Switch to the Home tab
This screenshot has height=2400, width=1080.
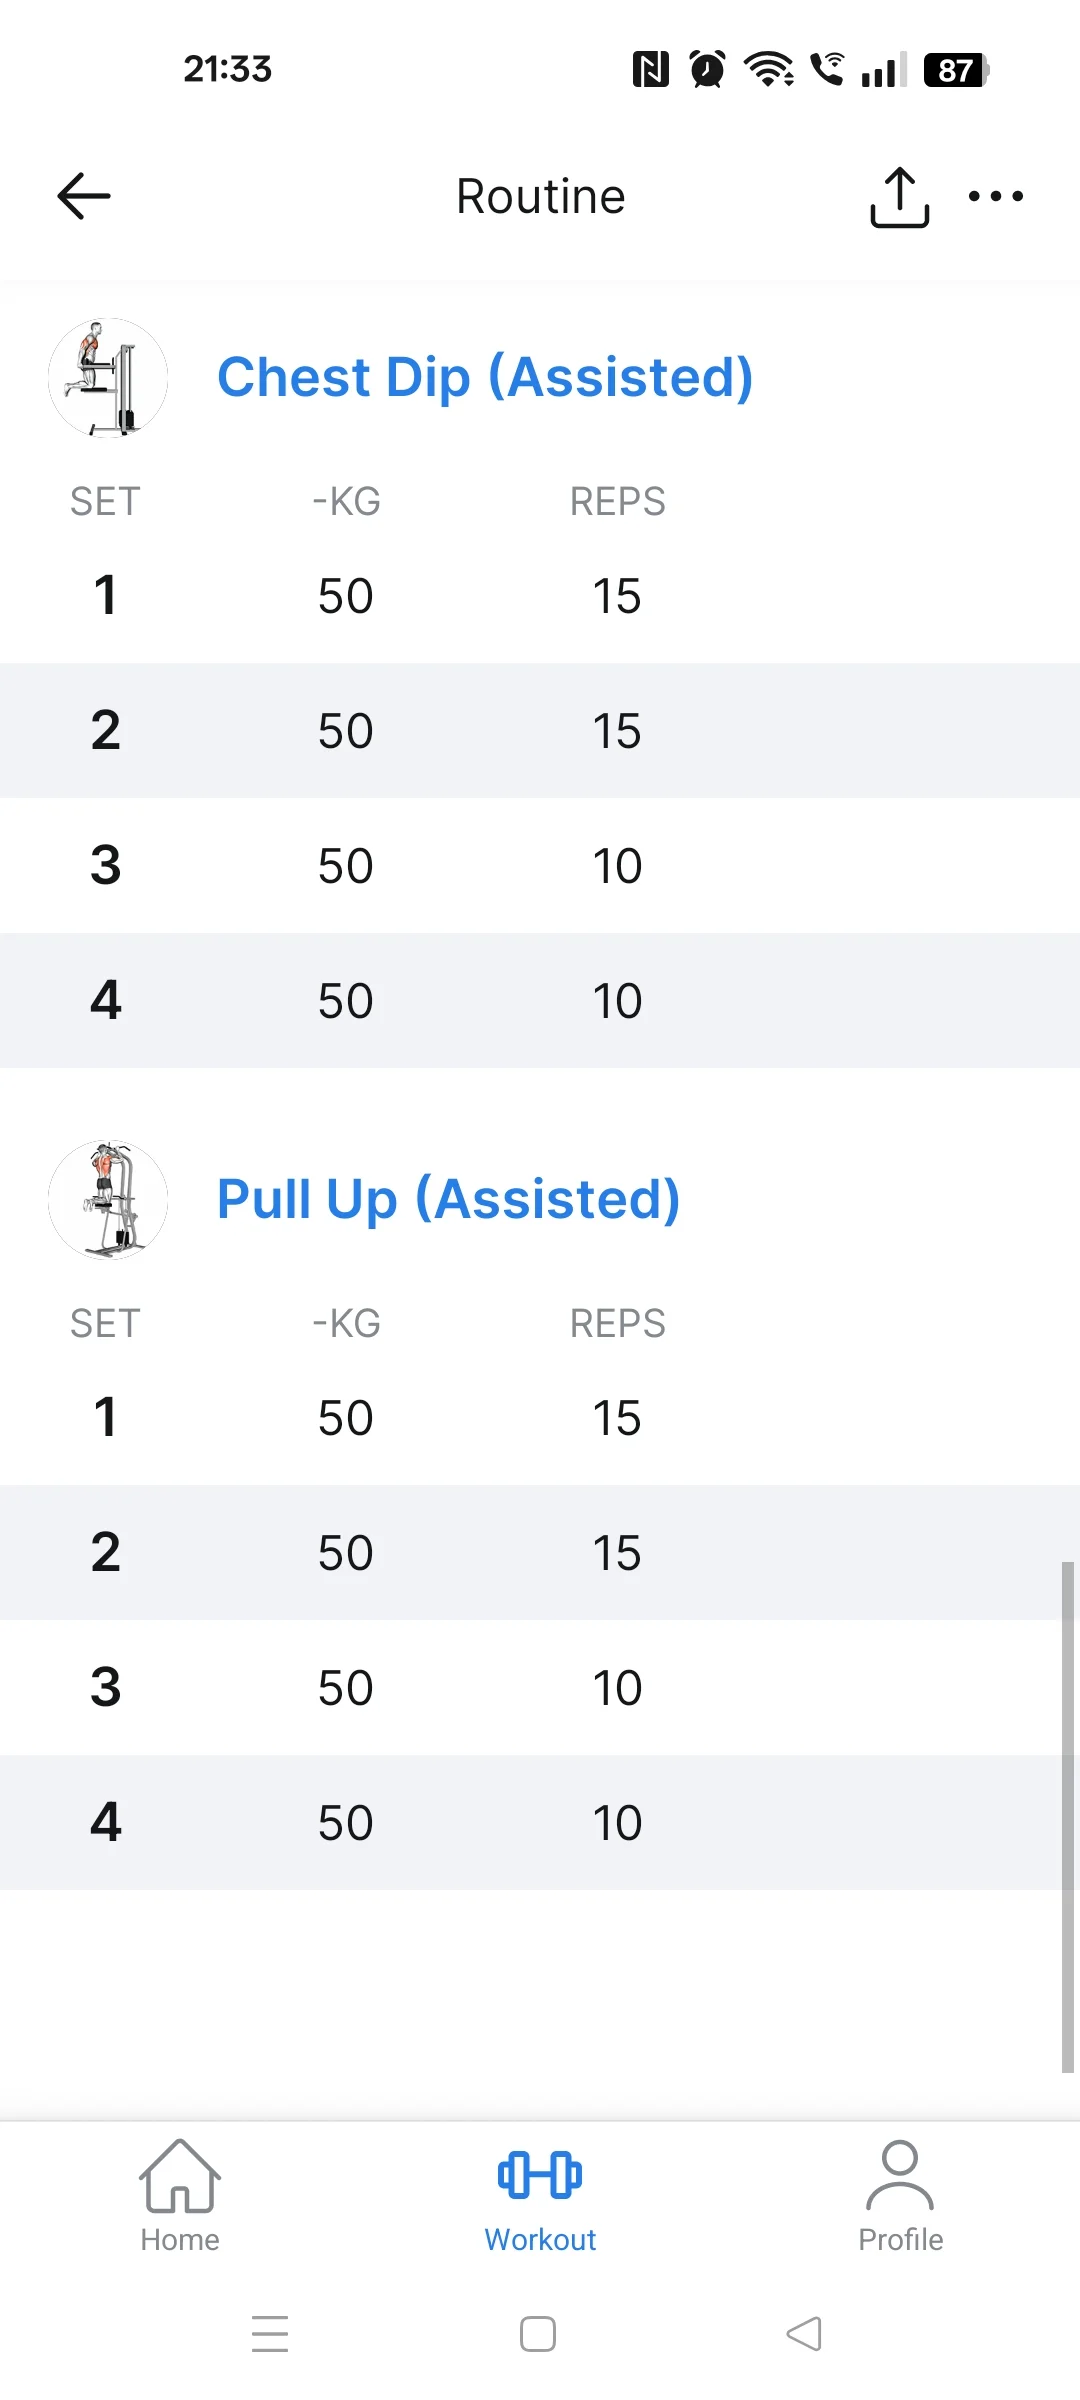[x=180, y=2197]
